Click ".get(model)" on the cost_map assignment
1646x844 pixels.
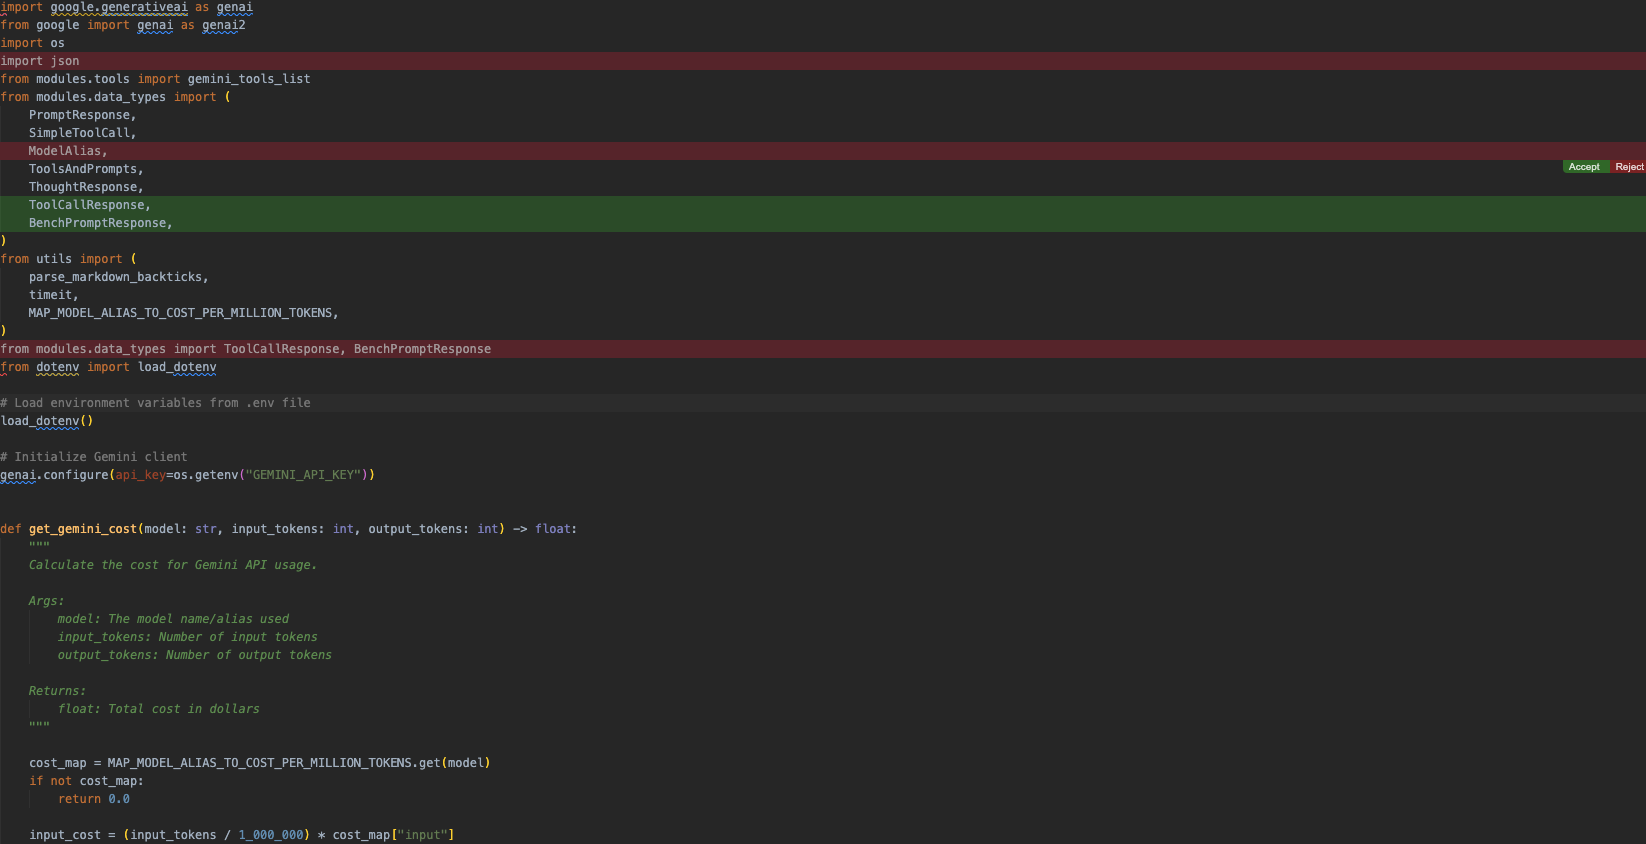point(451,763)
